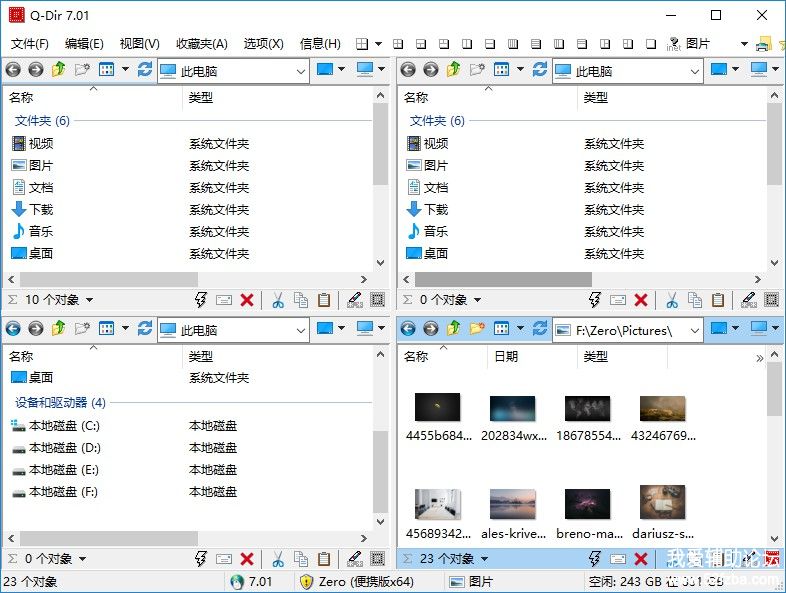Click cut scissors in top-left pane
The width and height of the screenshot is (786, 593).
(x=278, y=300)
